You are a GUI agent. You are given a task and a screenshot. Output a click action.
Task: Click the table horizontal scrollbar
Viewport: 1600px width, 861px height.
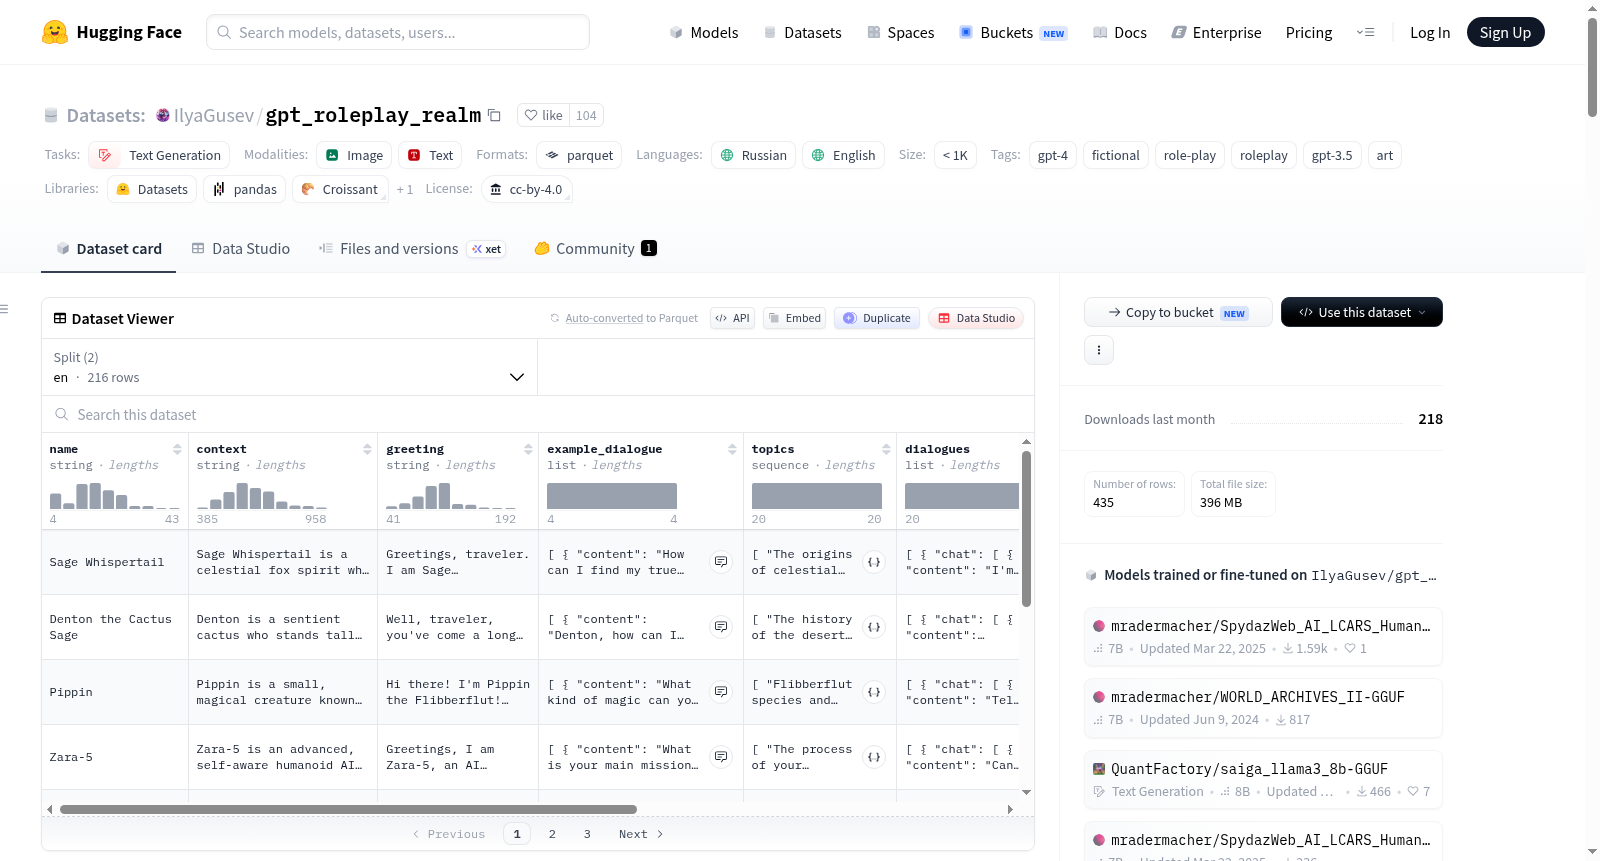click(348, 809)
